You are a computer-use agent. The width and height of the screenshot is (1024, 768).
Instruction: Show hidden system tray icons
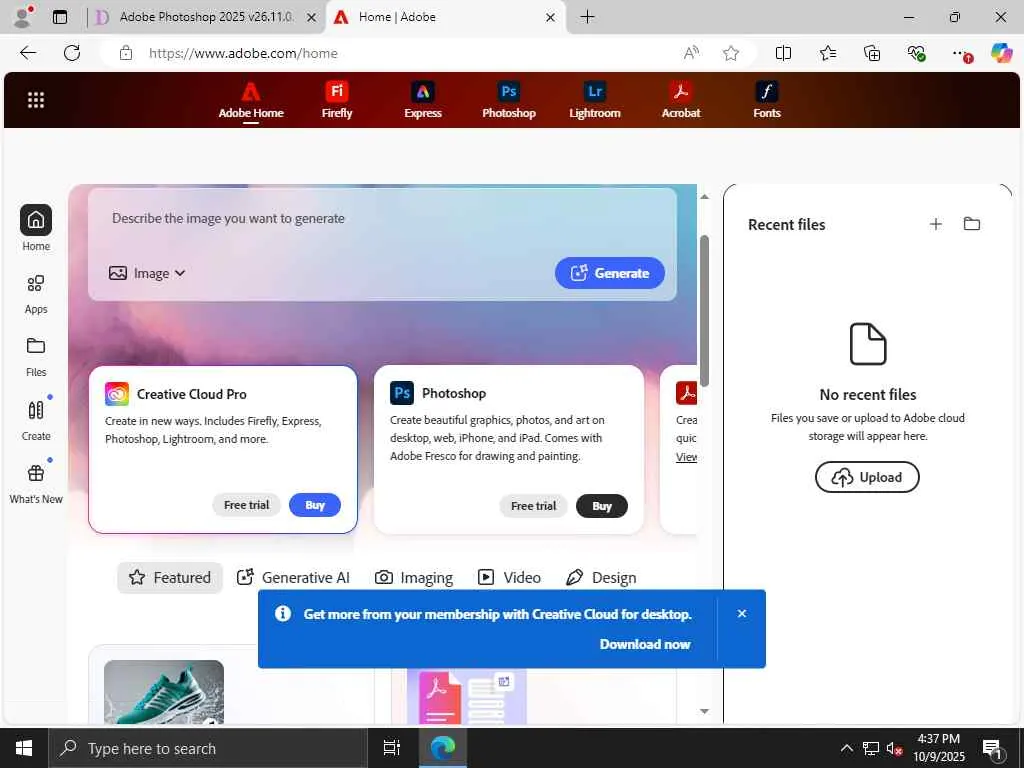coord(846,748)
